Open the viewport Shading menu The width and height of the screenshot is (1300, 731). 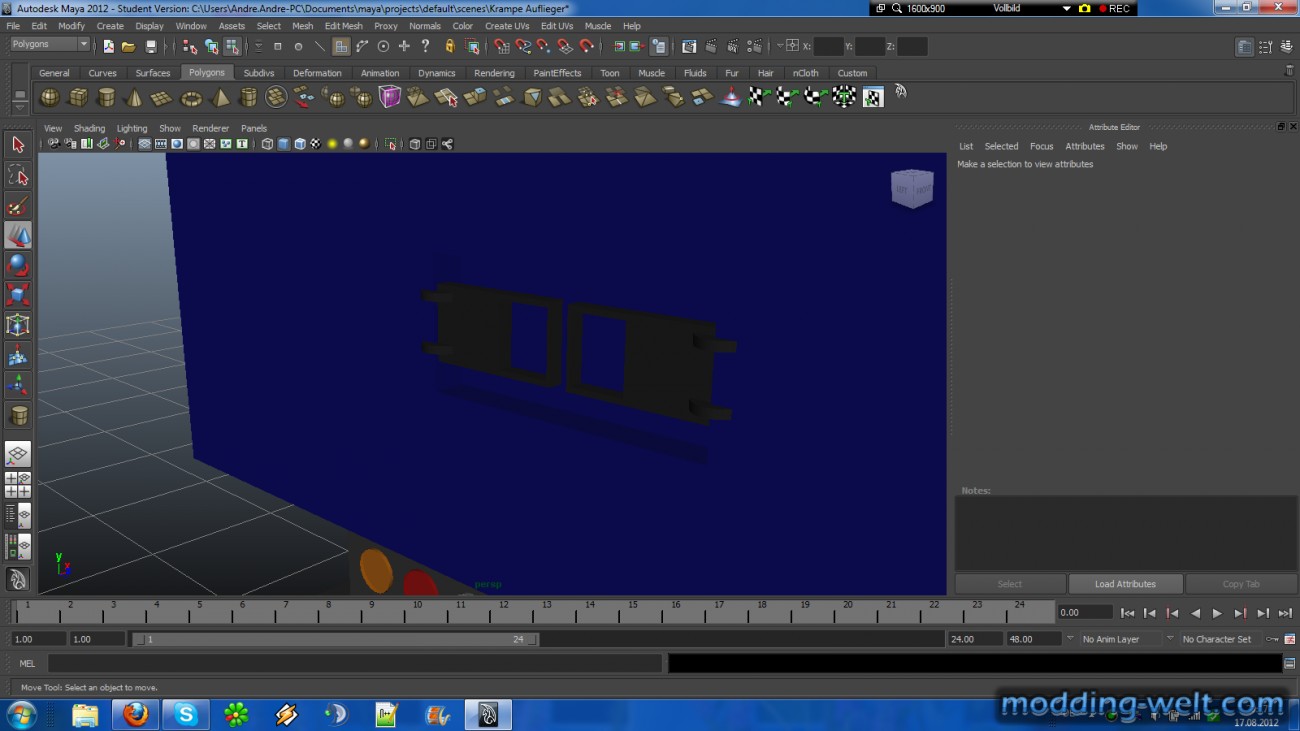pyautogui.click(x=89, y=128)
